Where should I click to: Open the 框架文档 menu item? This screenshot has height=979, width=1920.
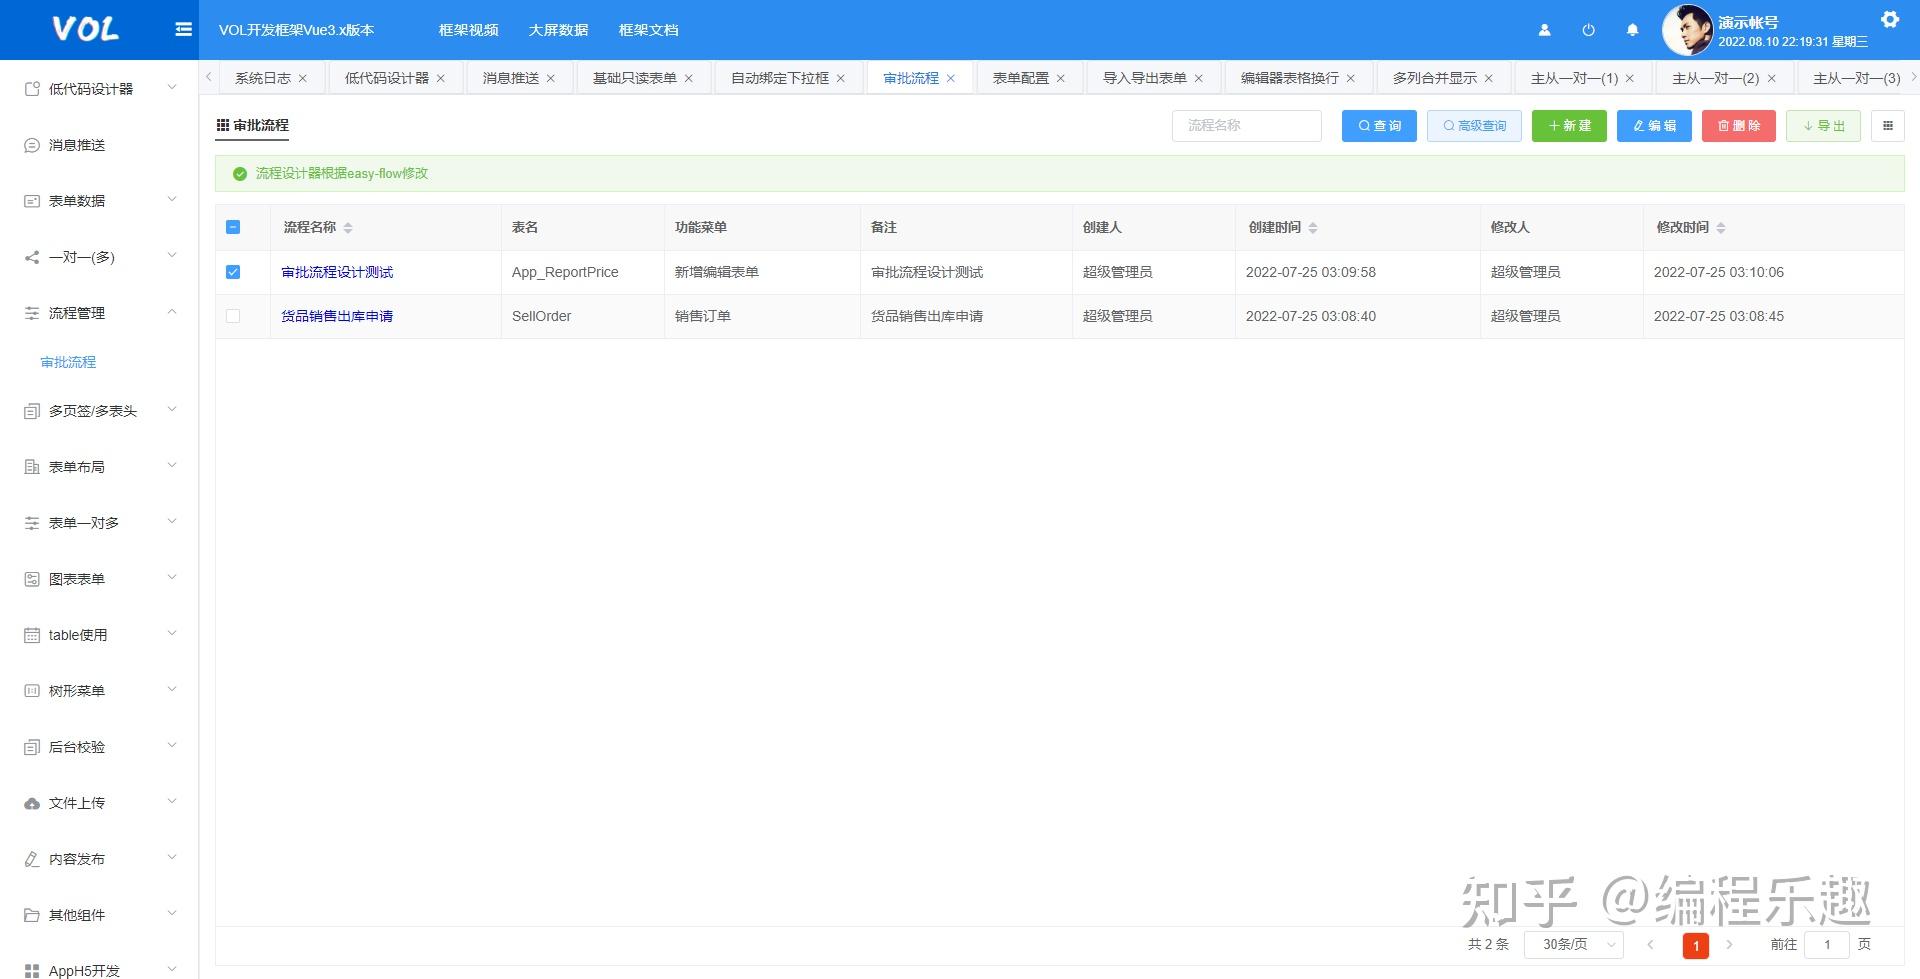tap(647, 30)
